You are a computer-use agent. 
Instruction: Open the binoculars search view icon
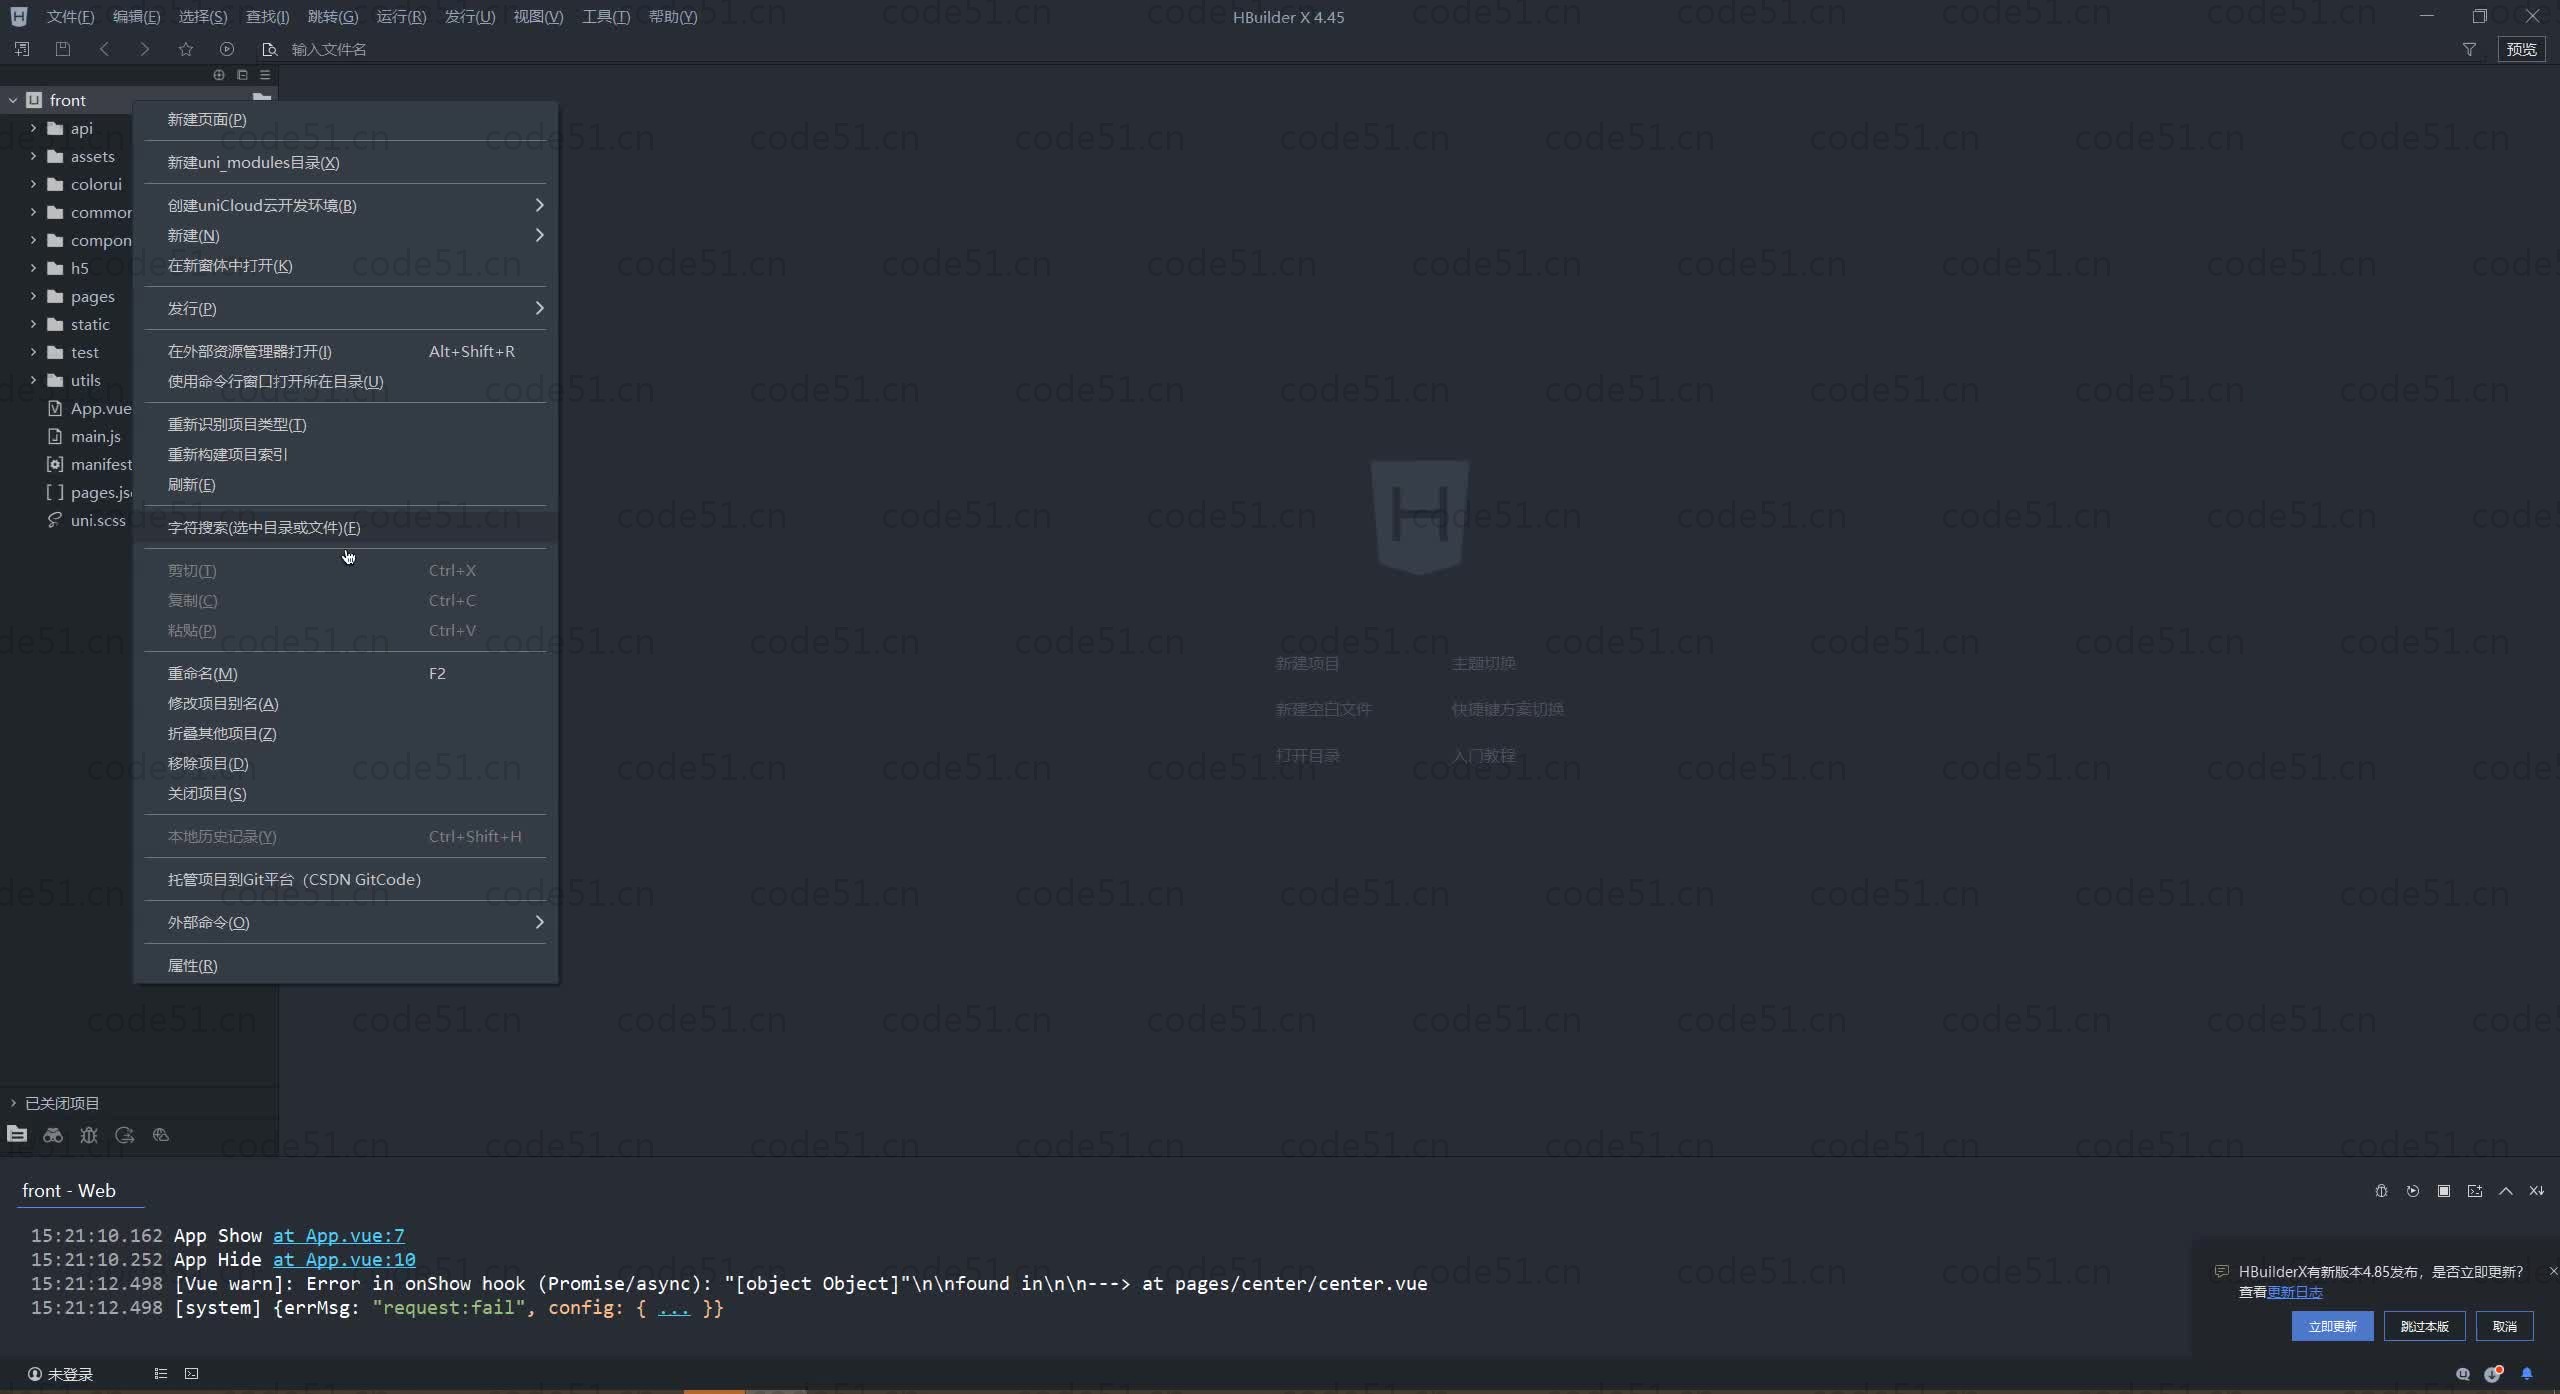pyautogui.click(x=53, y=1135)
